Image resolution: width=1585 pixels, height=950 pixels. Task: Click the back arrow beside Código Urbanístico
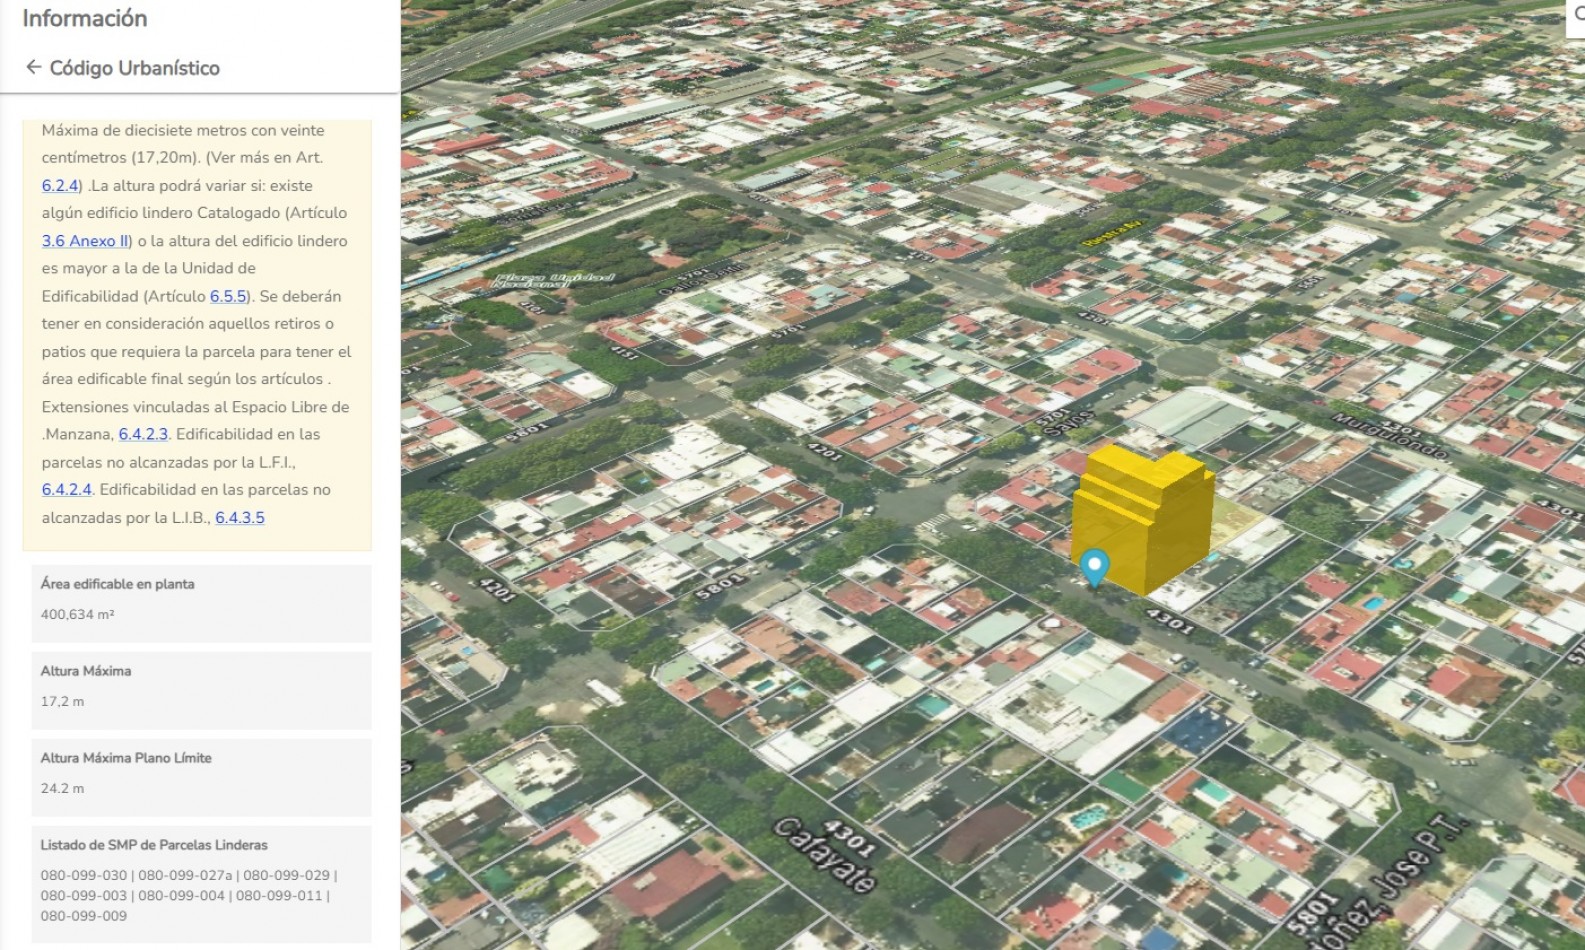[x=33, y=67]
